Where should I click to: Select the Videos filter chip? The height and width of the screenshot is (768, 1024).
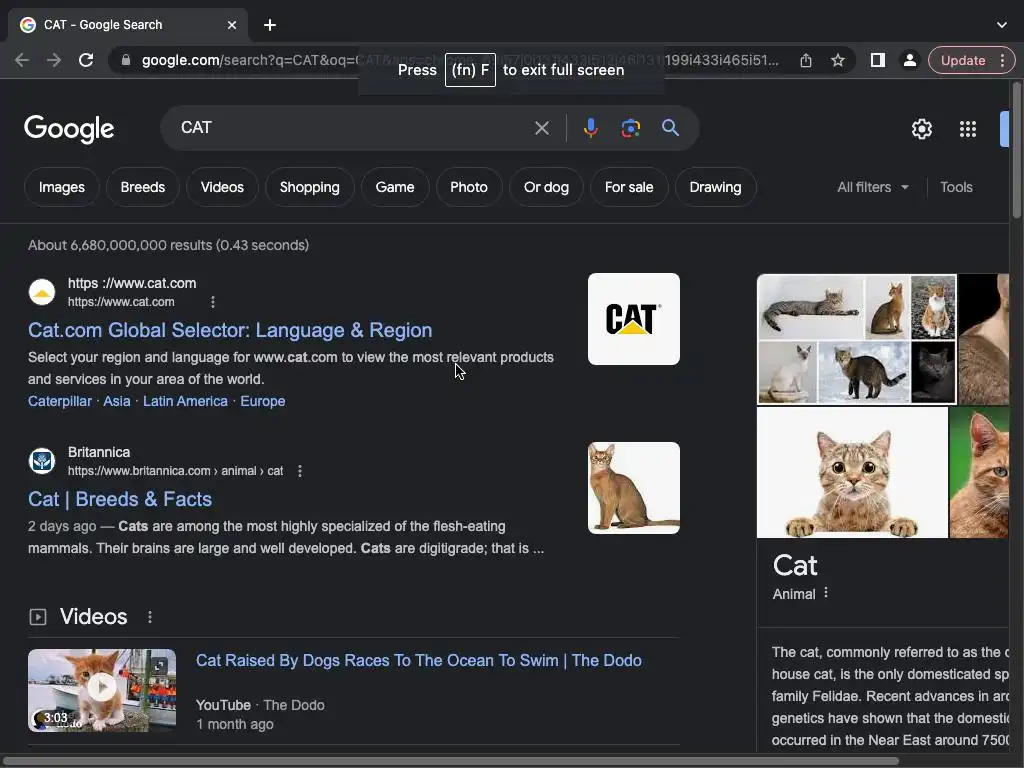pos(222,187)
